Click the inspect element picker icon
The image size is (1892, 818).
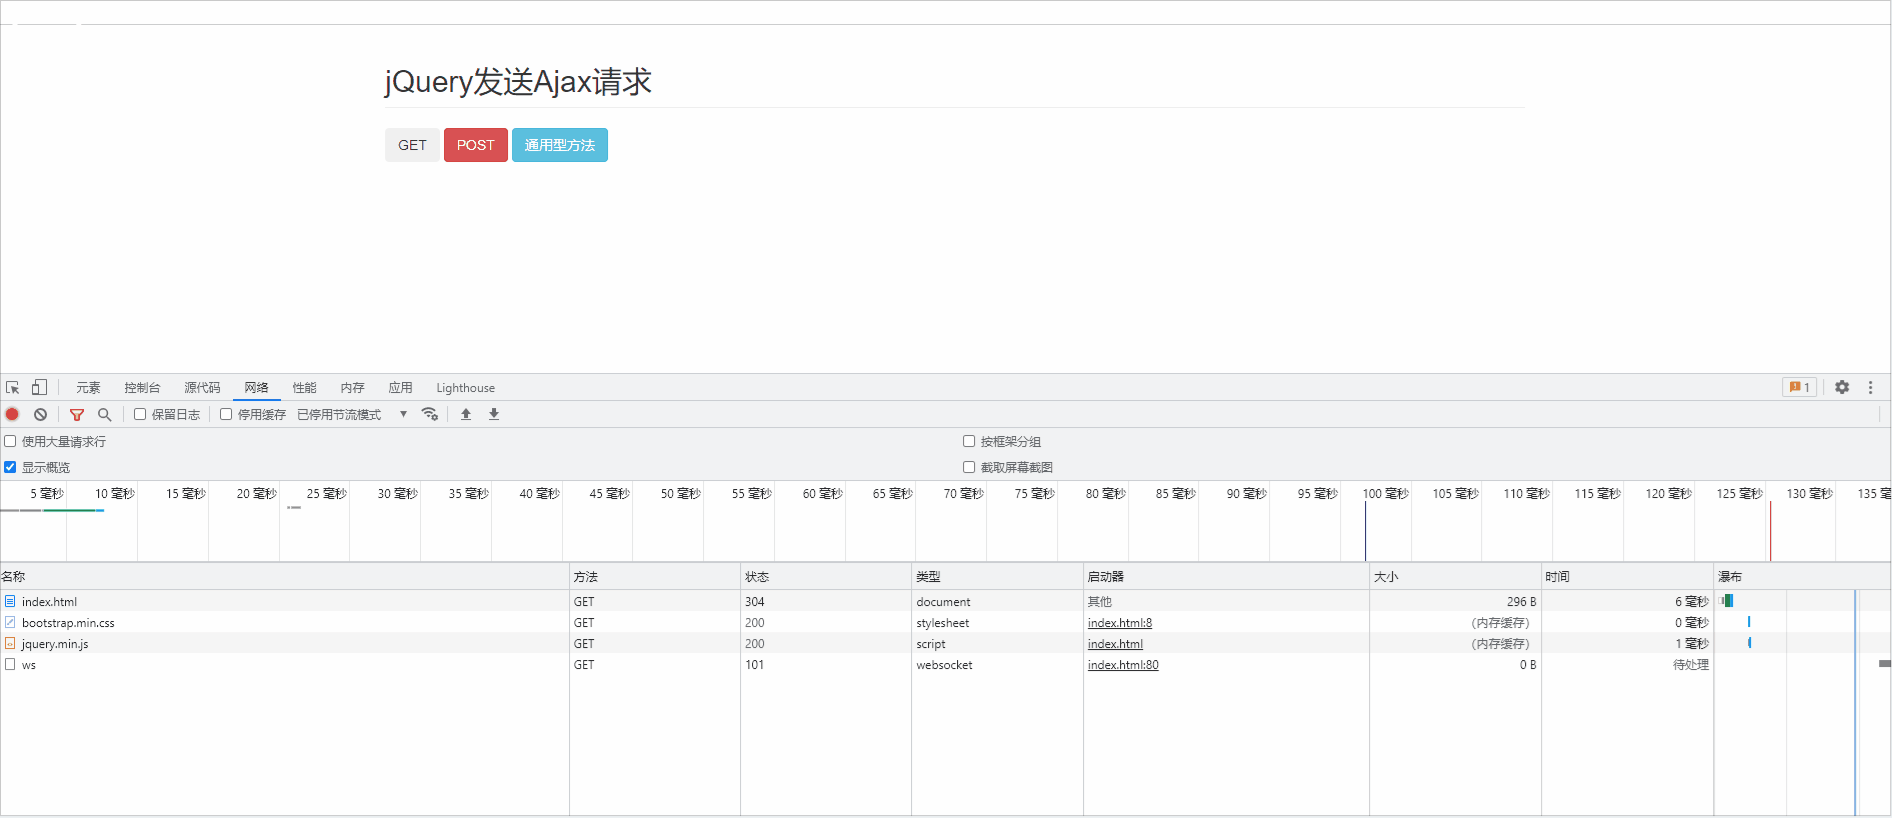pos(13,388)
